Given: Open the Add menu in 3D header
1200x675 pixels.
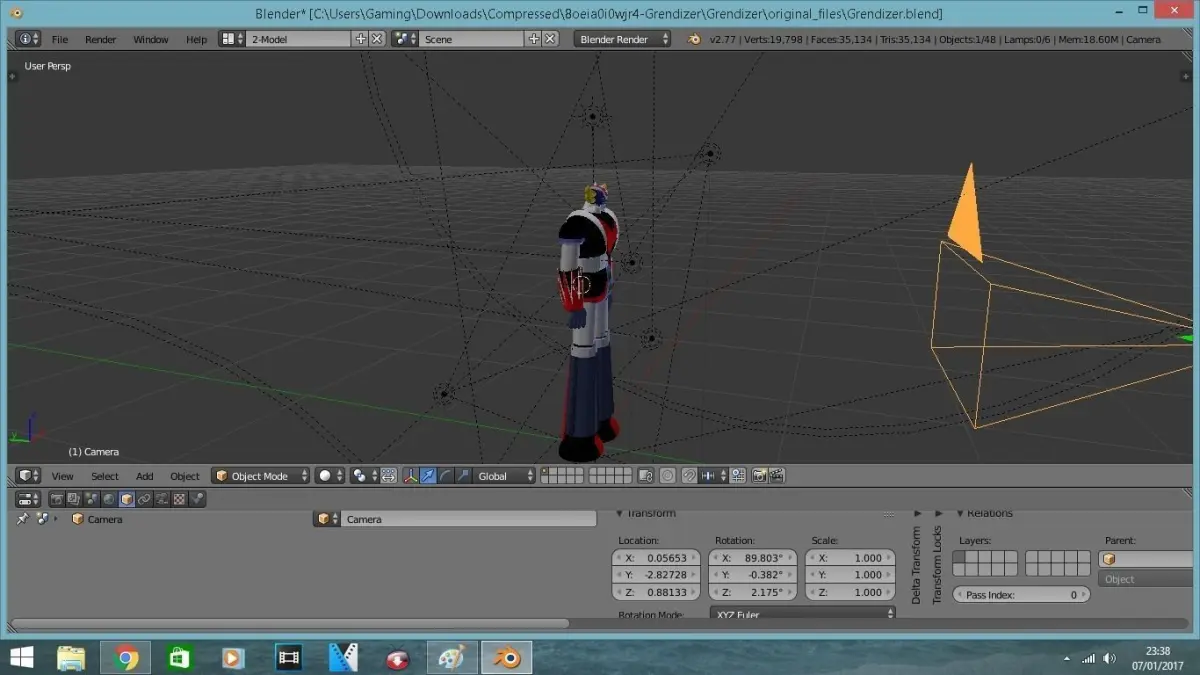Looking at the screenshot, I should tap(145, 476).
